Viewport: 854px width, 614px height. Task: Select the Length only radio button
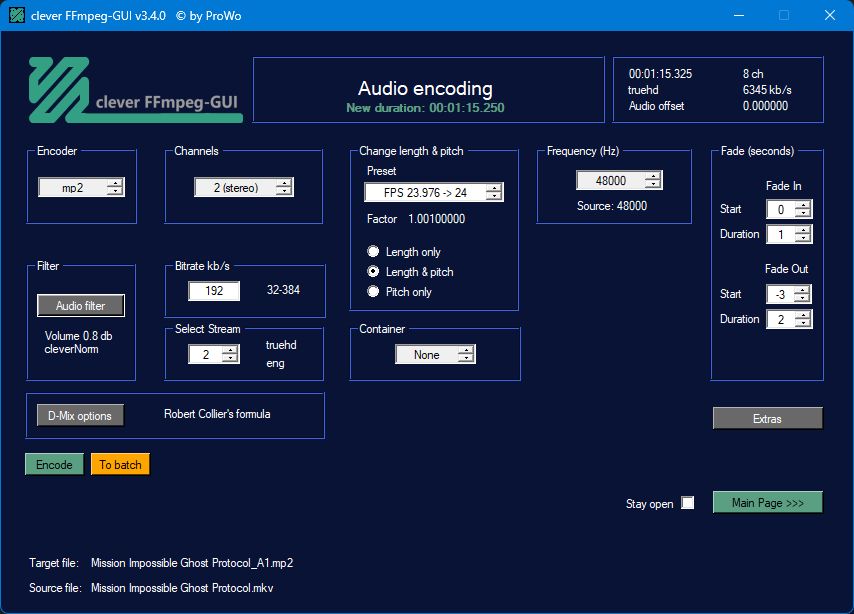tap(373, 251)
